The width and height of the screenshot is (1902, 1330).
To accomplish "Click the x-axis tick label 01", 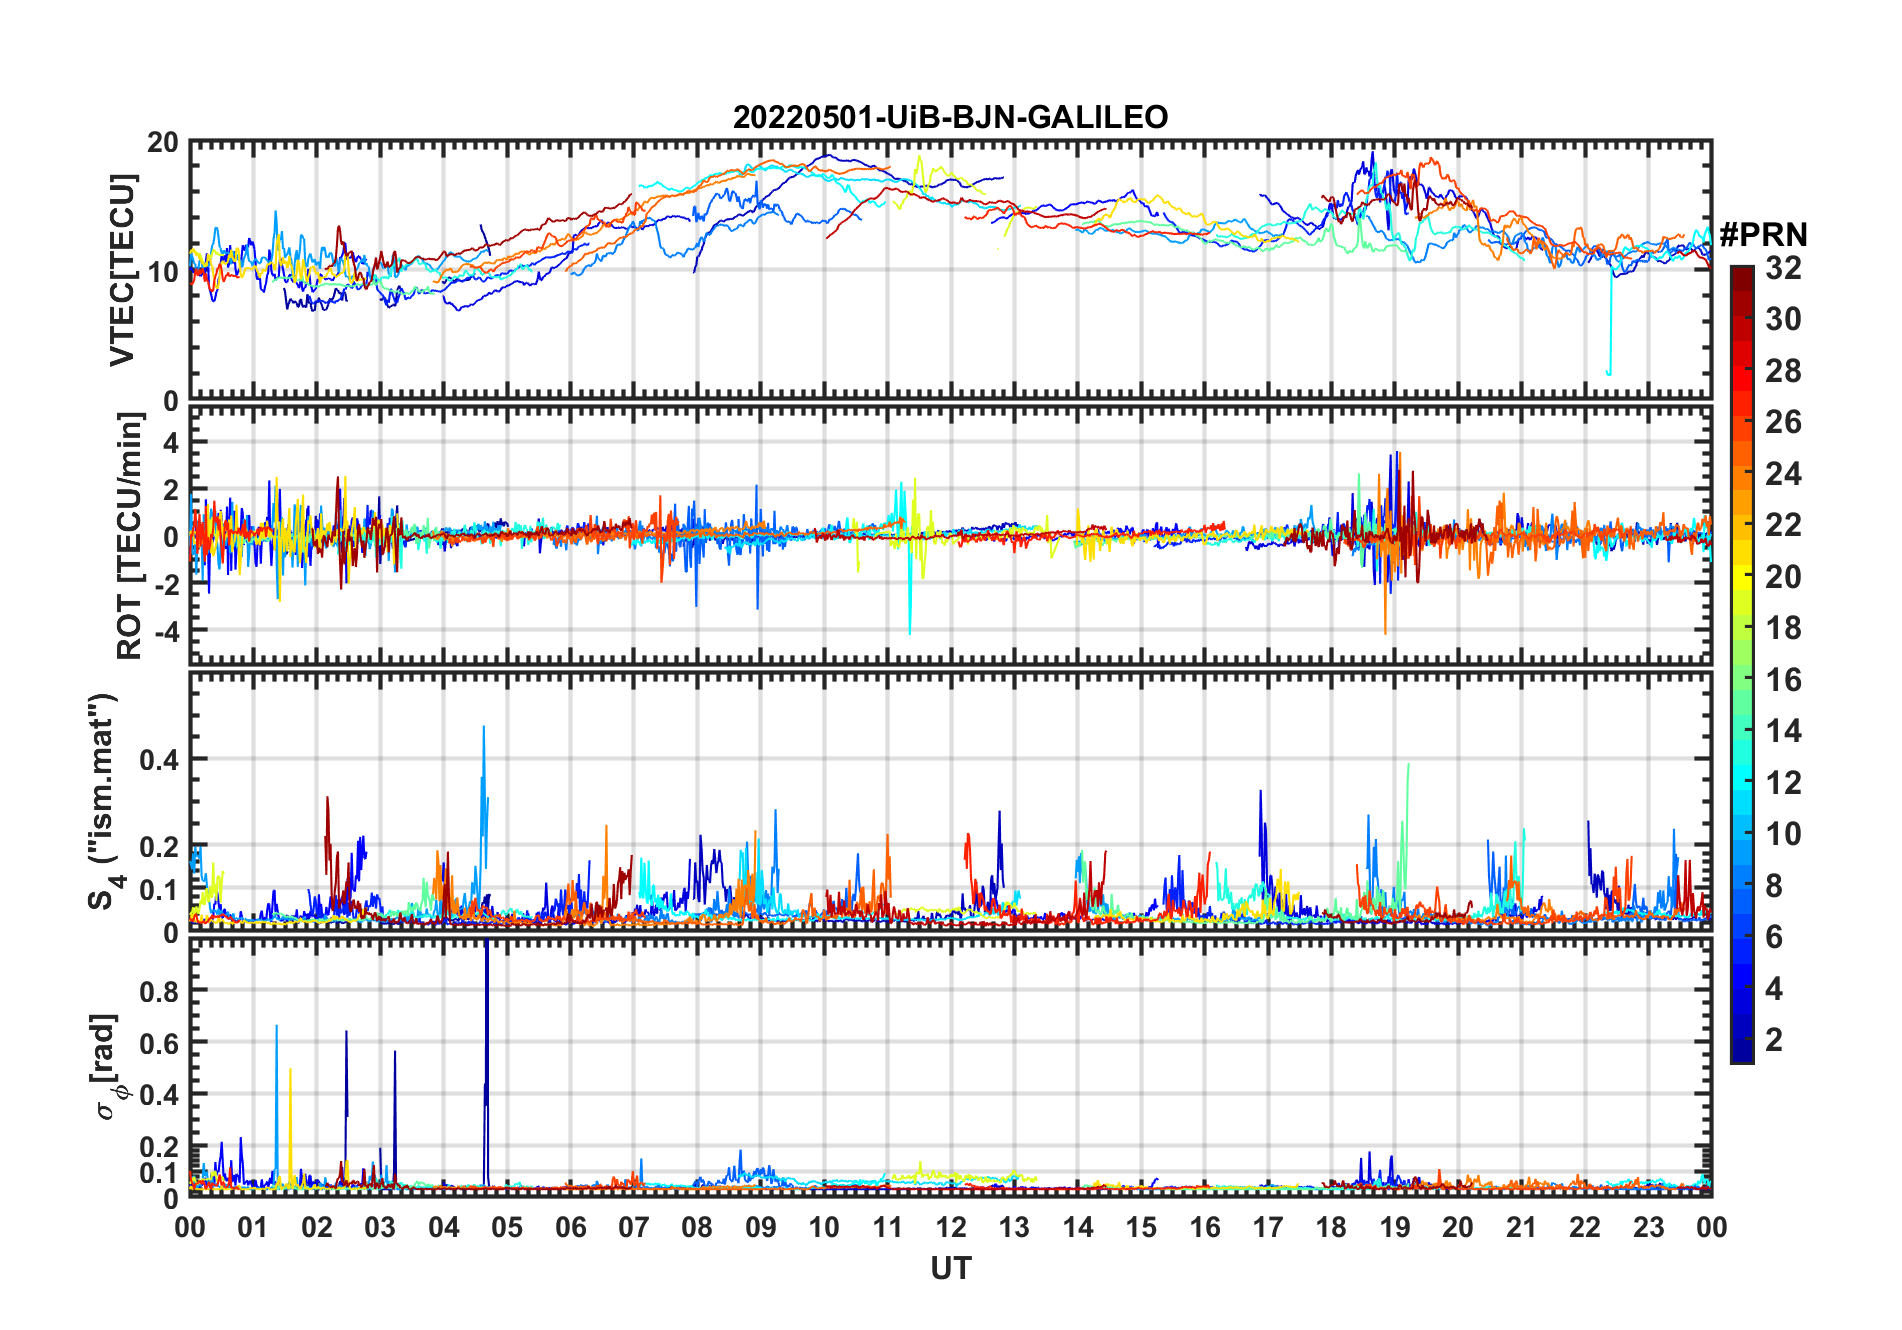I will point(253,1228).
